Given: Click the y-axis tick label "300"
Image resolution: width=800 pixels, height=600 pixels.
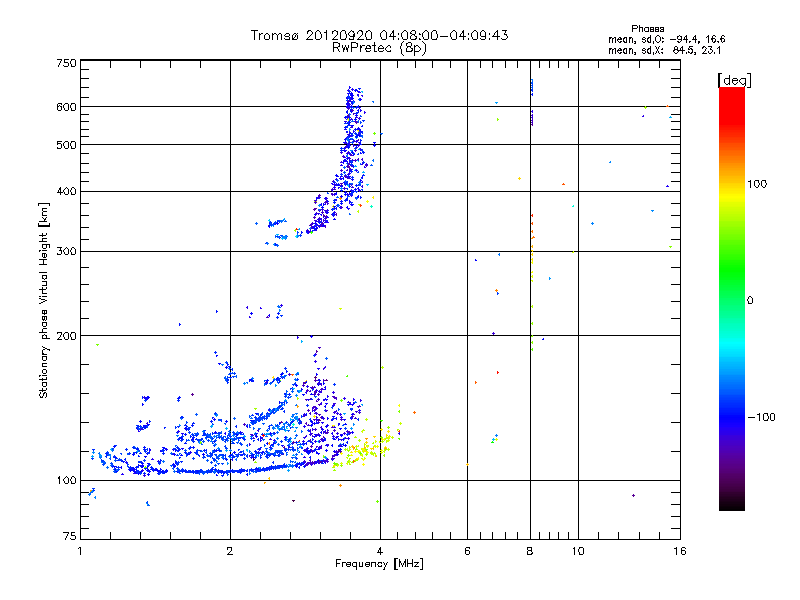Looking at the screenshot, I should (x=66, y=251).
